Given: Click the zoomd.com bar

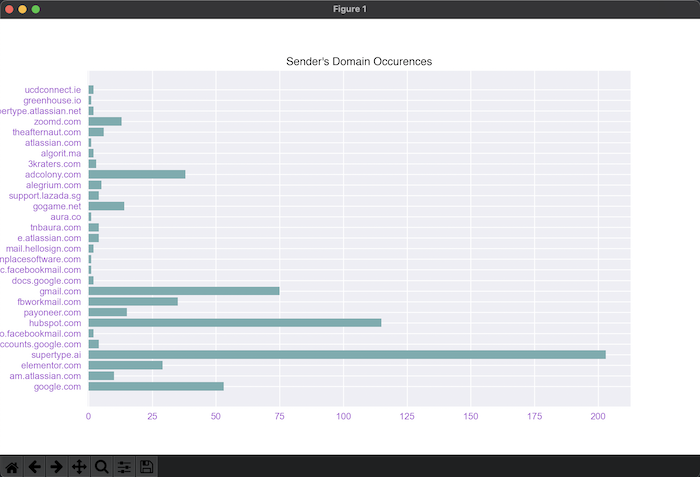Looking at the screenshot, I should (105, 121).
